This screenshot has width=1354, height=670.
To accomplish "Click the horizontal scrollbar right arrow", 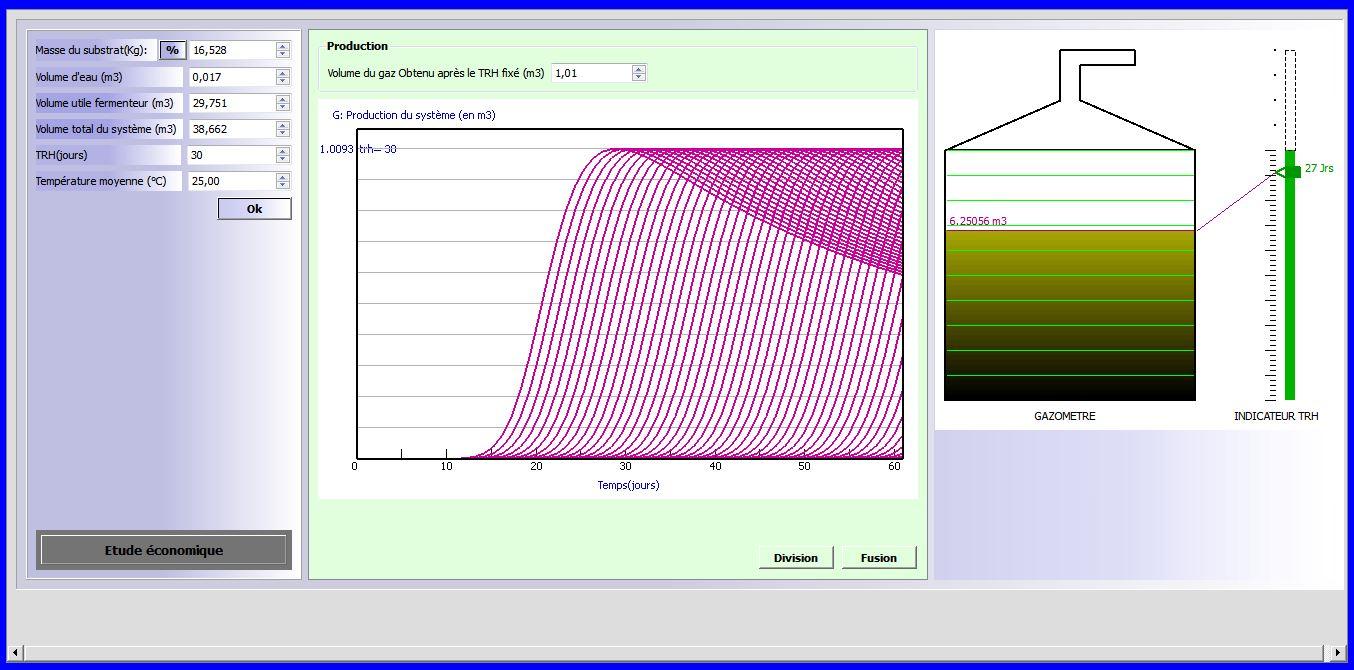I will (x=1339, y=652).
